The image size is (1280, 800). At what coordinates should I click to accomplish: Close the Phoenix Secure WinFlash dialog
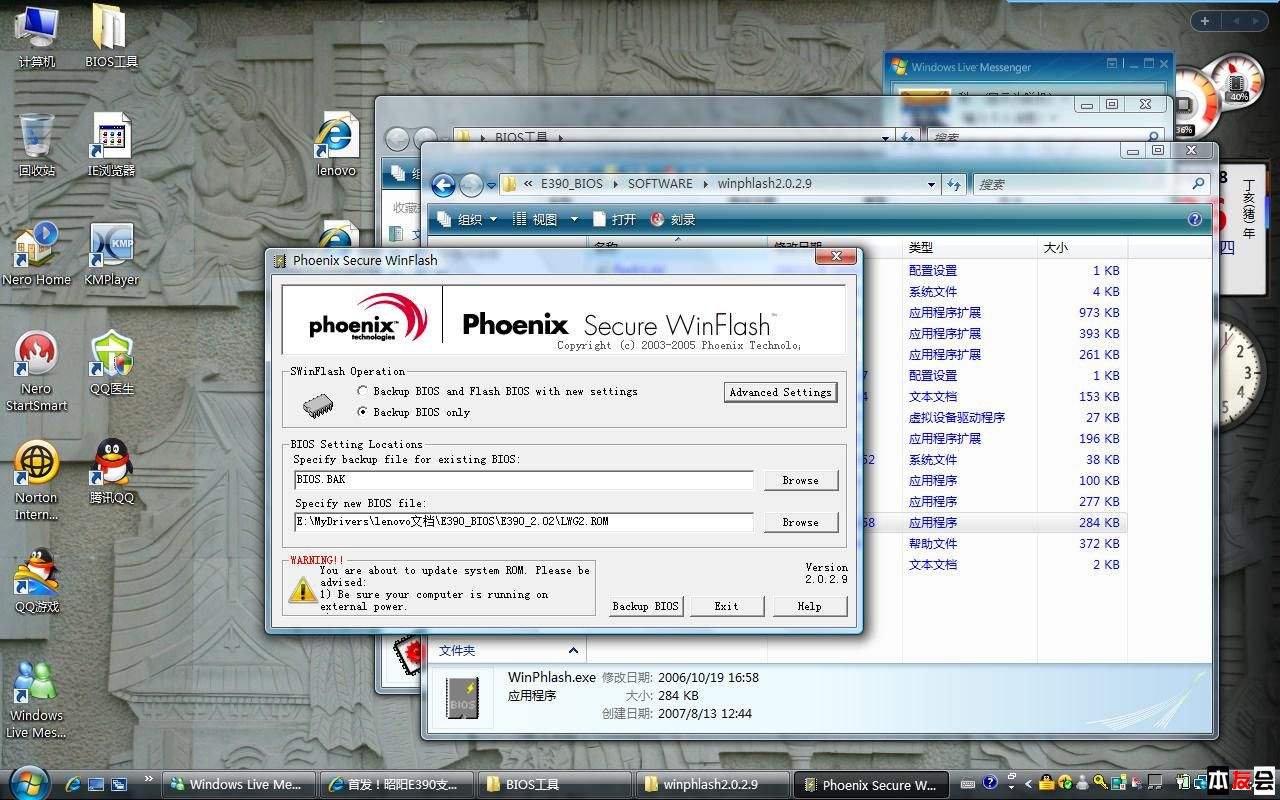coord(835,257)
